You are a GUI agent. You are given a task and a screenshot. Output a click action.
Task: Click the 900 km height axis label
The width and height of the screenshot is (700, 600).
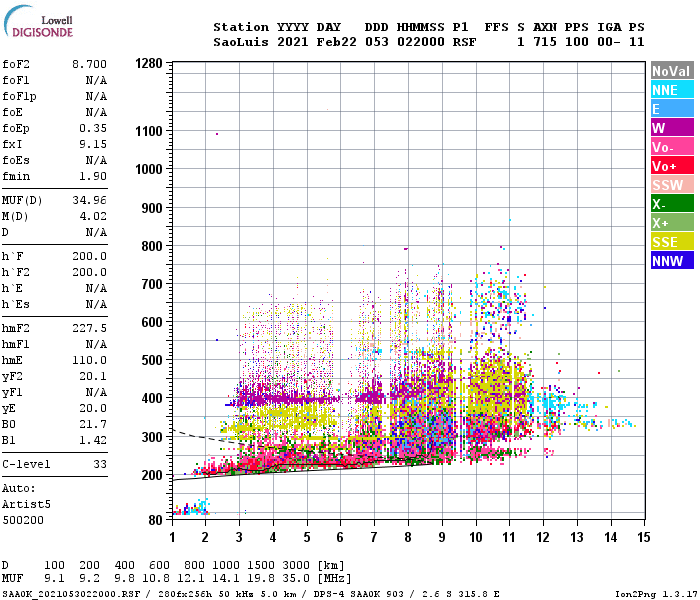point(152,208)
